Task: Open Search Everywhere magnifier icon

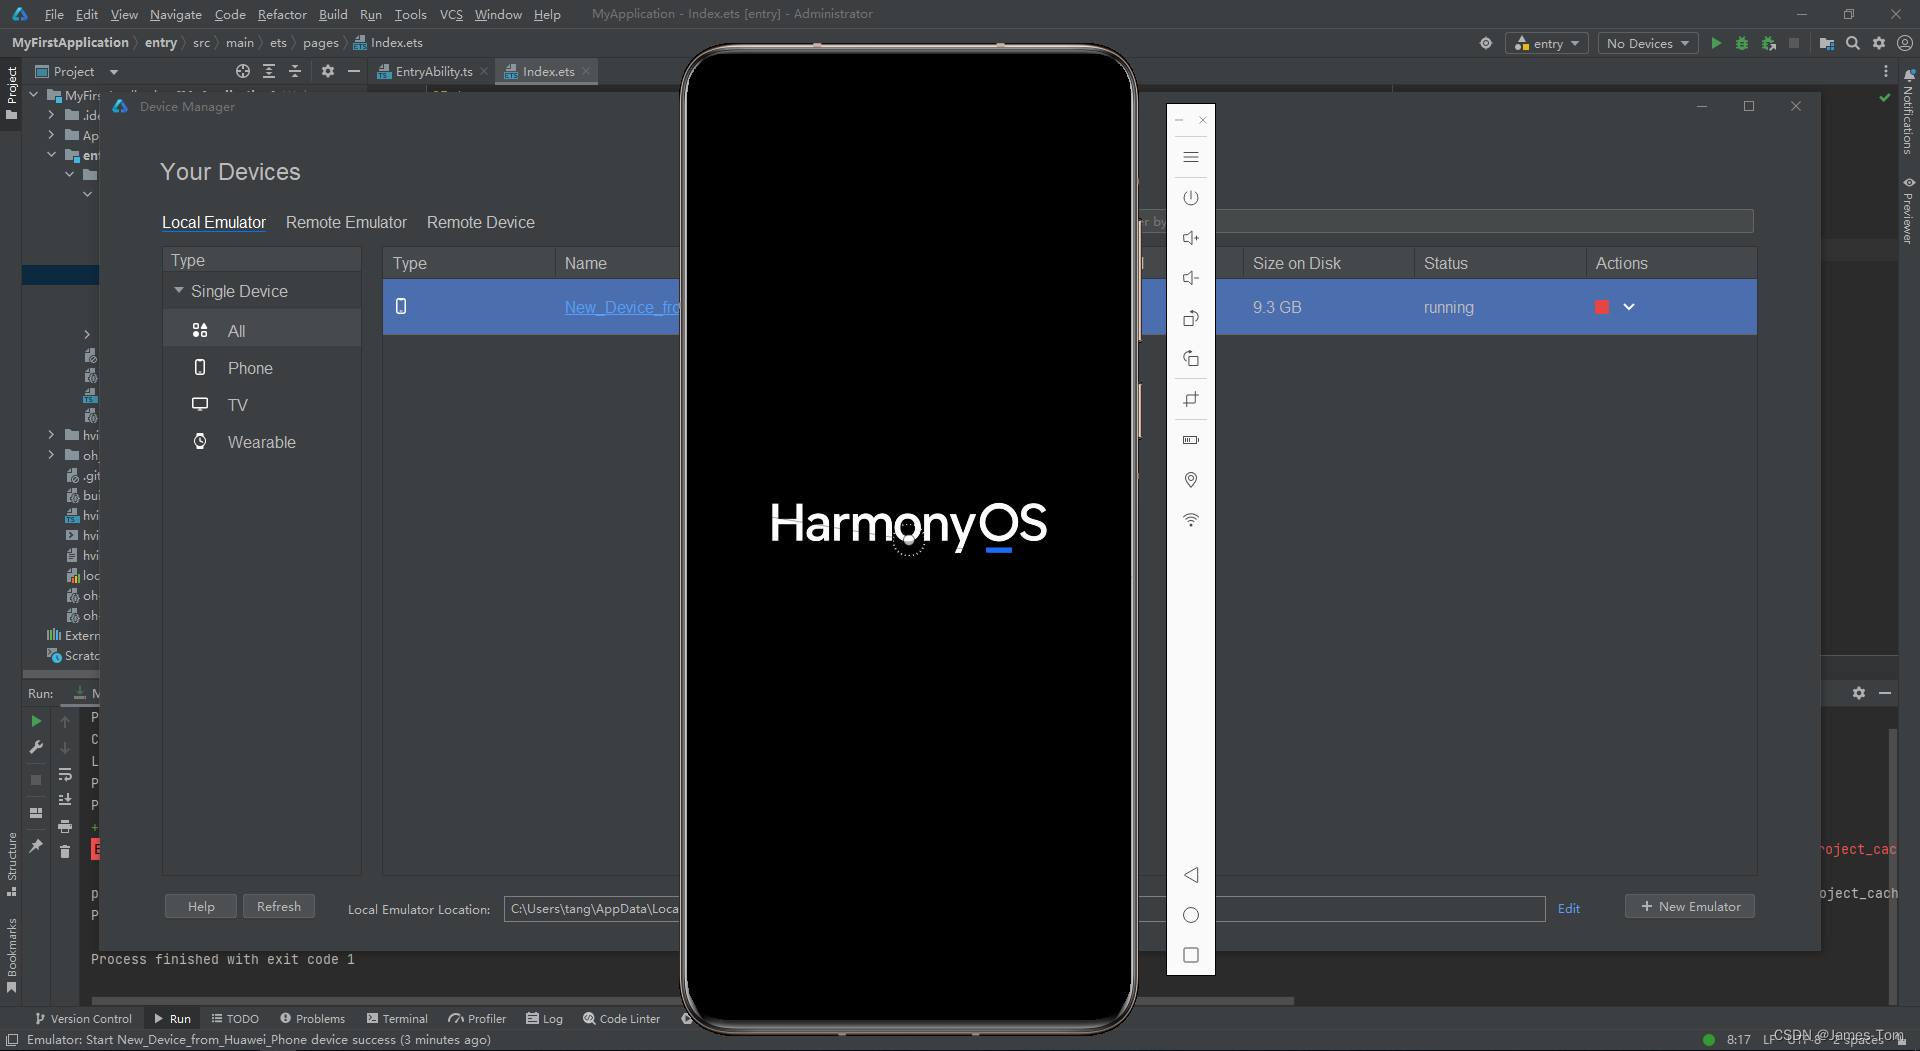Action: 1853,43
